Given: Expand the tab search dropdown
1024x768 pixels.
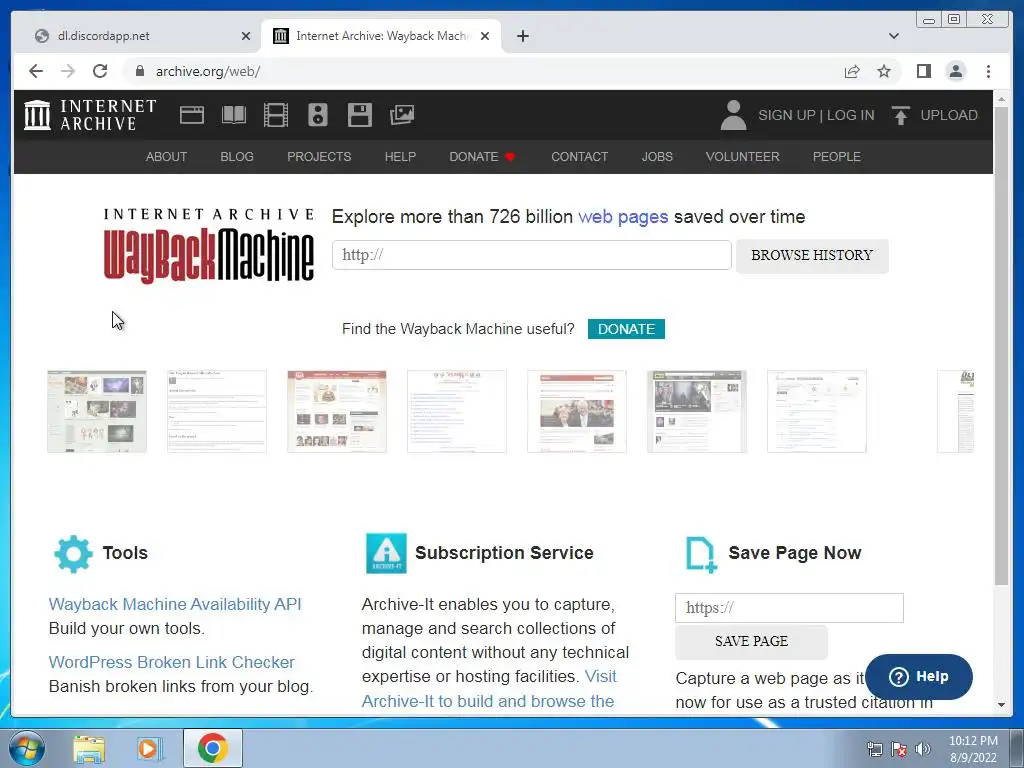Looking at the screenshot, I should point(894,36).
